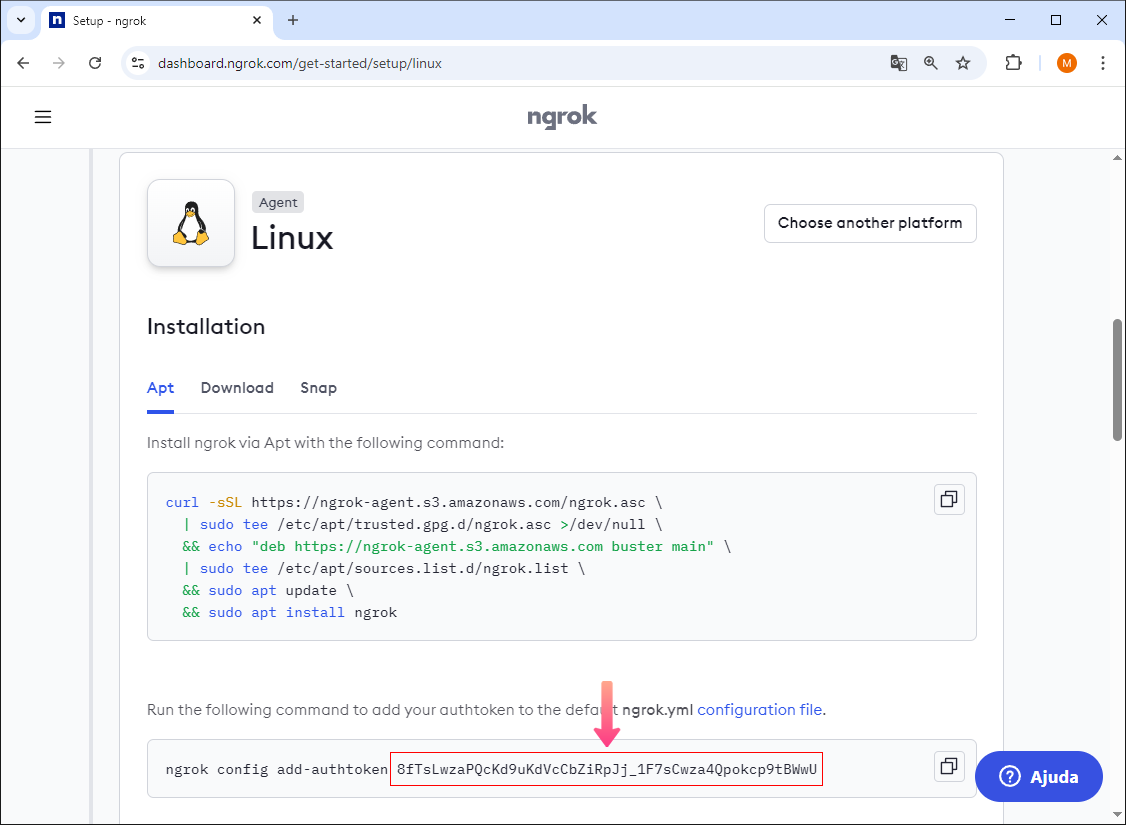The height and width of the screenshot is (825, 1126).
Task: Bookmark this page with the star
Action: tap(963, 63)
